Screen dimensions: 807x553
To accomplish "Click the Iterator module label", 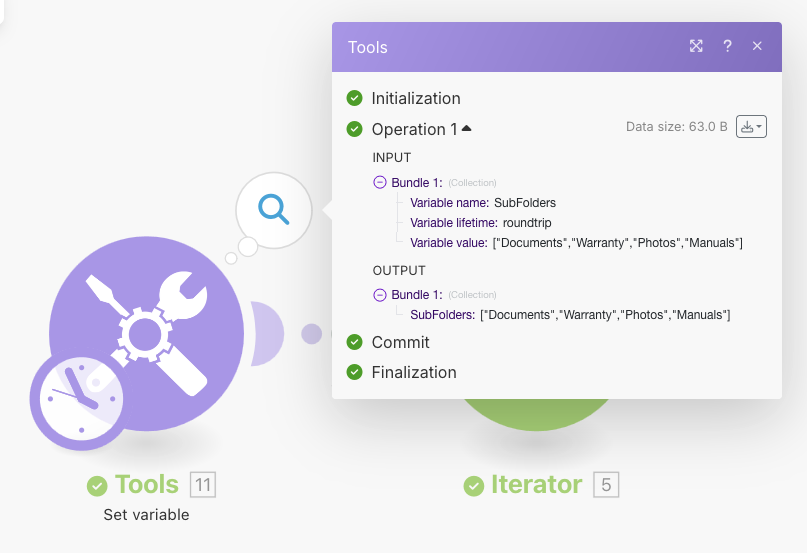I will [x=536, y=485].
